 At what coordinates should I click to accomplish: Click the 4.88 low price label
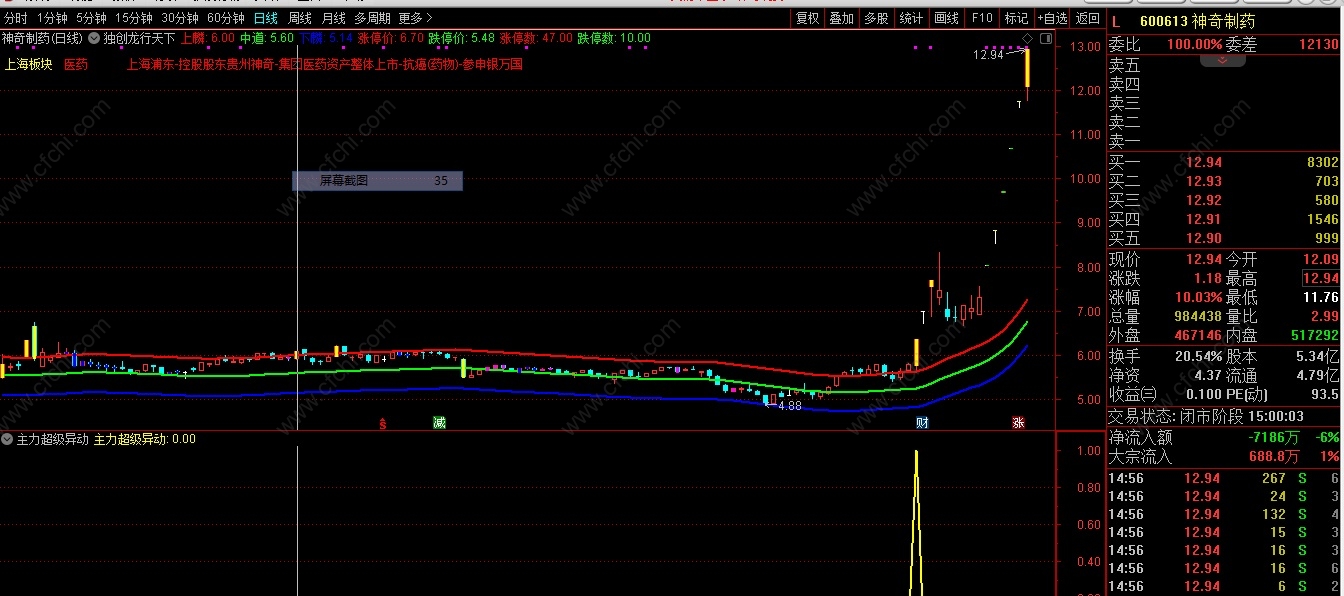click(790, 406)
